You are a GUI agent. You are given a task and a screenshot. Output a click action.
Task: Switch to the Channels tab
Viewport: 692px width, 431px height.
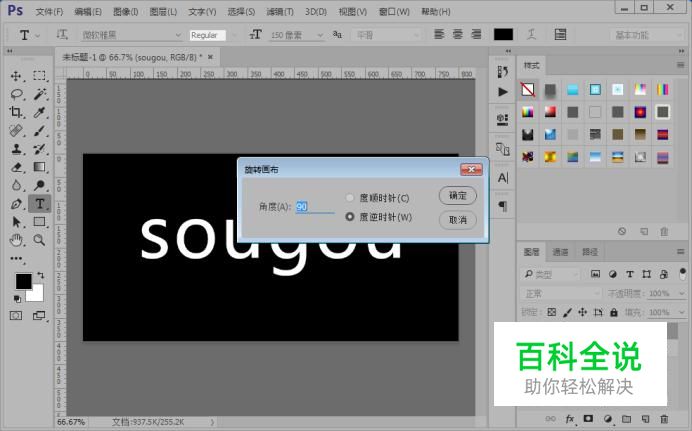pos(560,252)
